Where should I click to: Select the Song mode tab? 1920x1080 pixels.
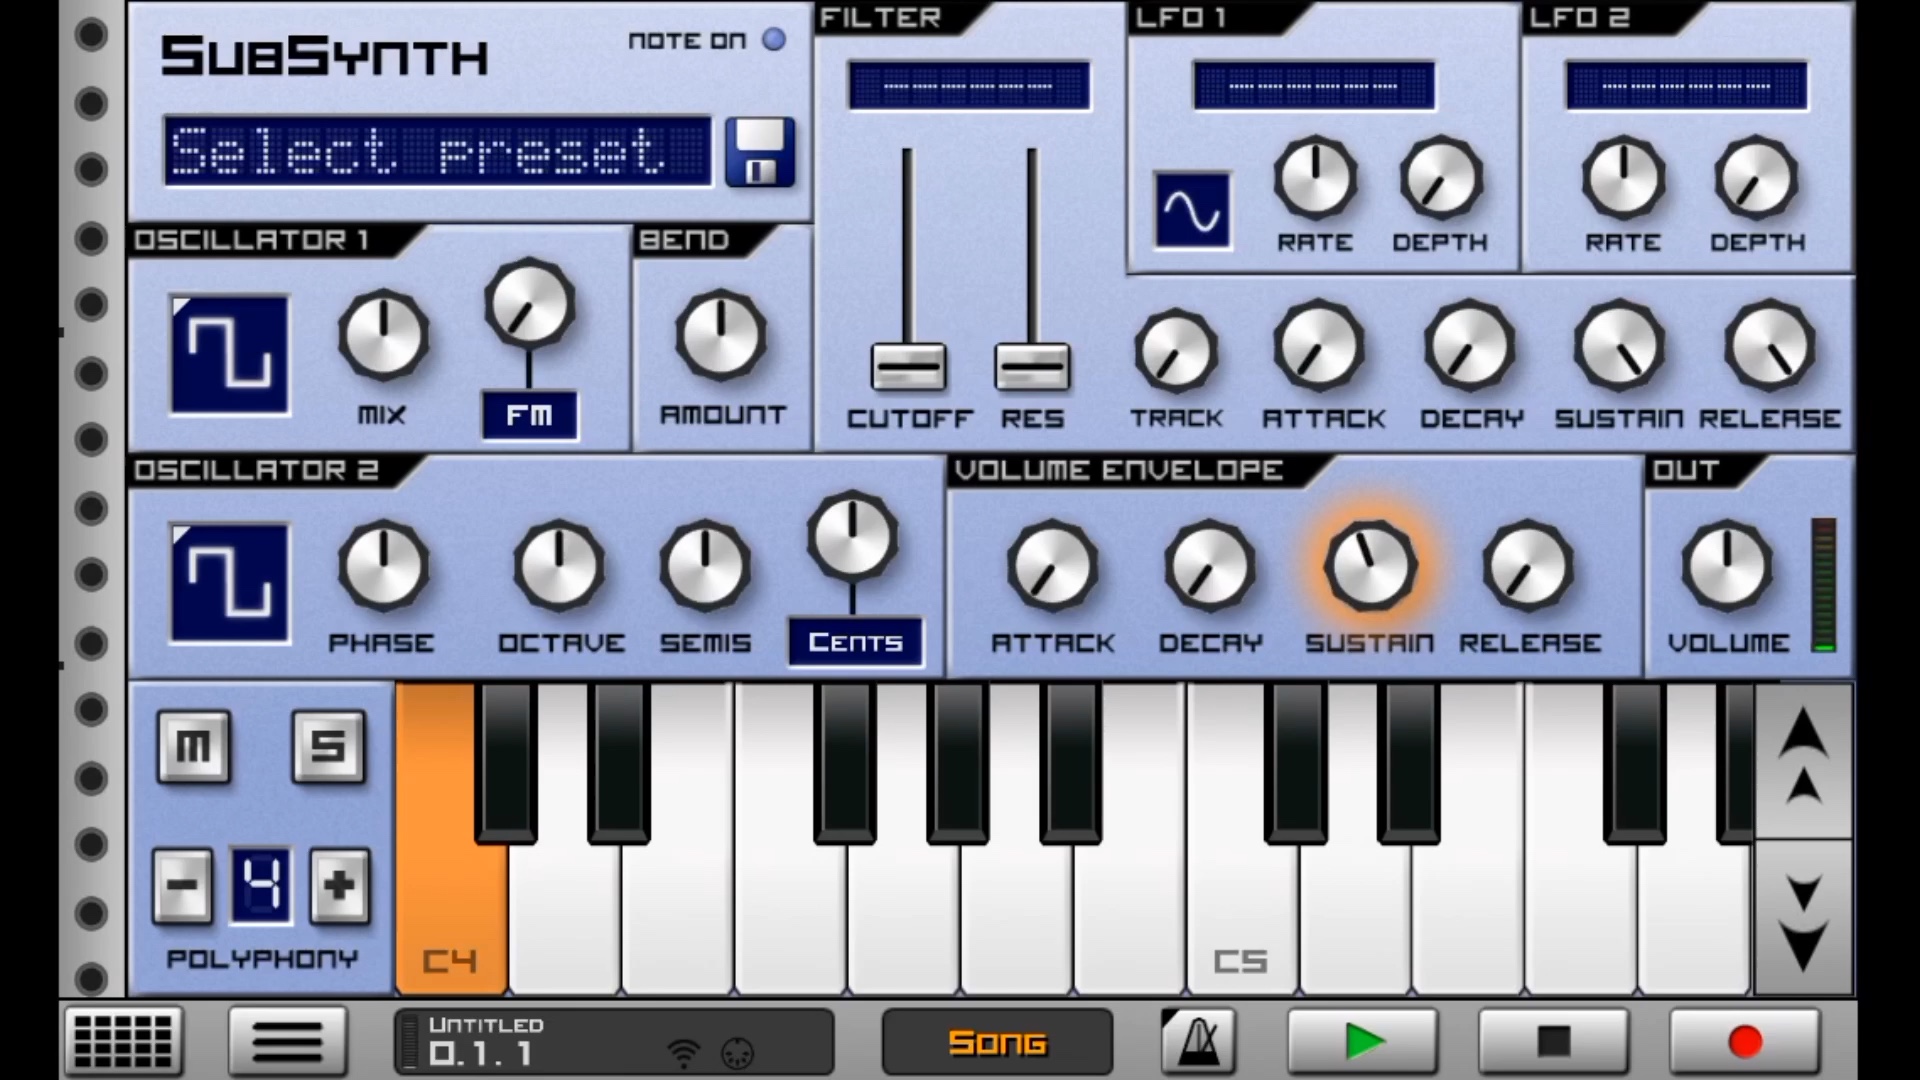[998, 1043]
